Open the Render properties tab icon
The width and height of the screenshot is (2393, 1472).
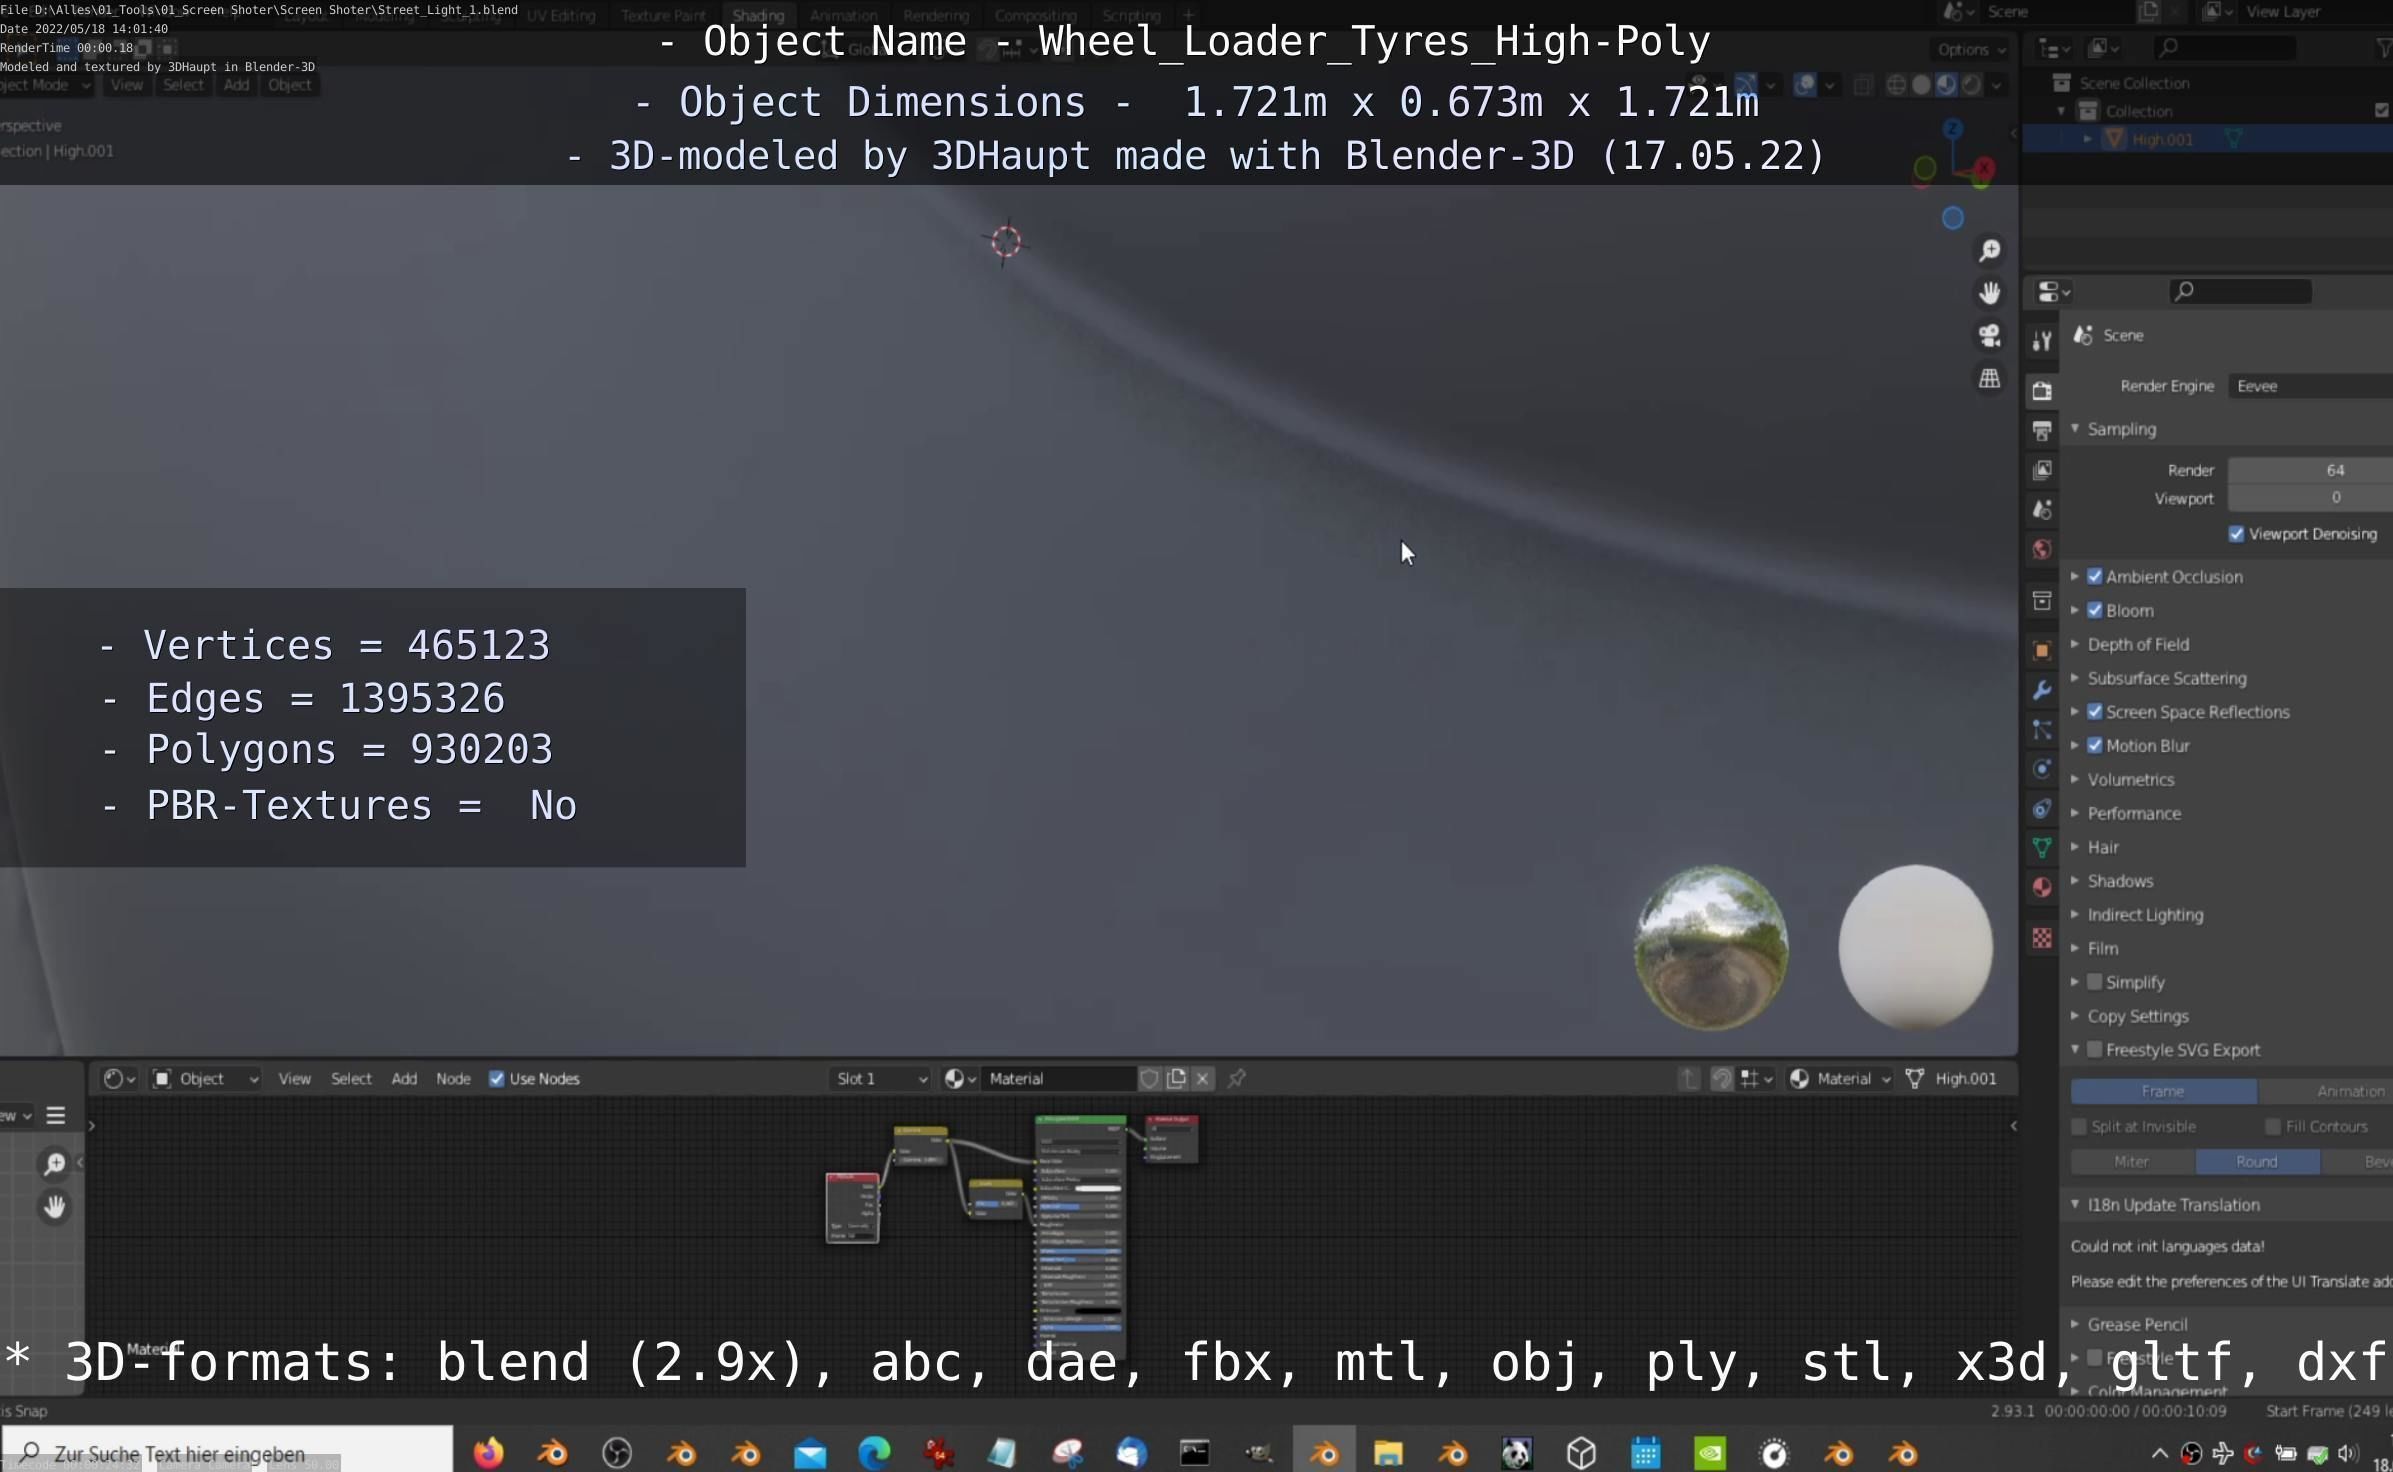coord(2042,391)
